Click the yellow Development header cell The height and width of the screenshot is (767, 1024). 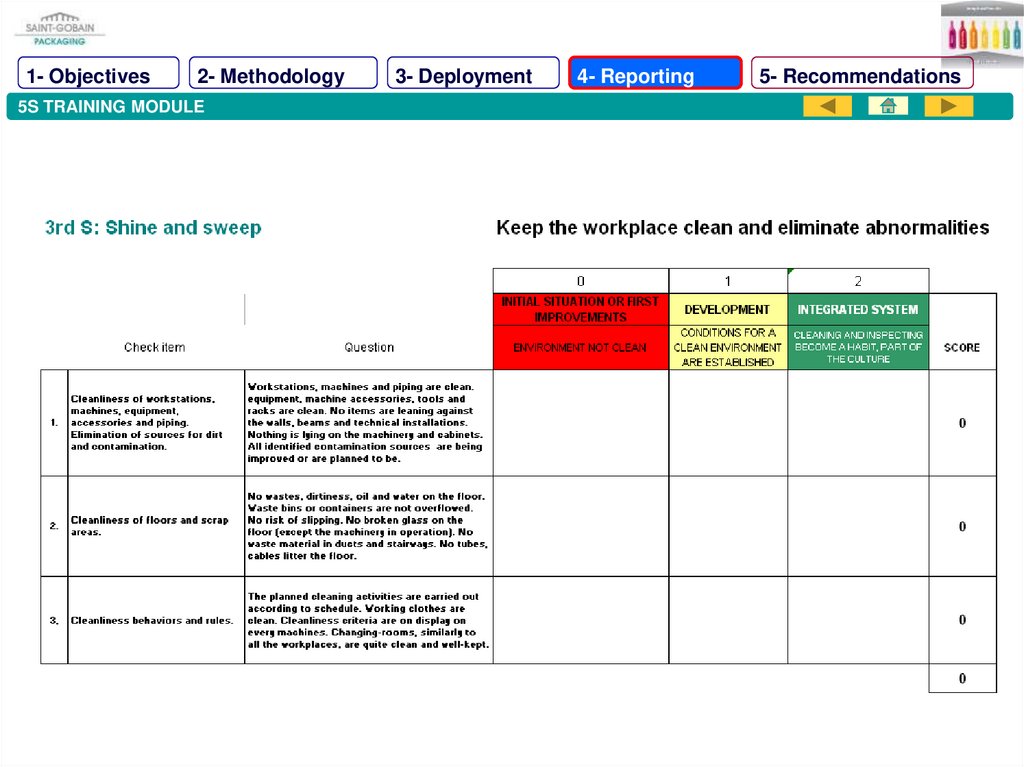pos(727,310)
